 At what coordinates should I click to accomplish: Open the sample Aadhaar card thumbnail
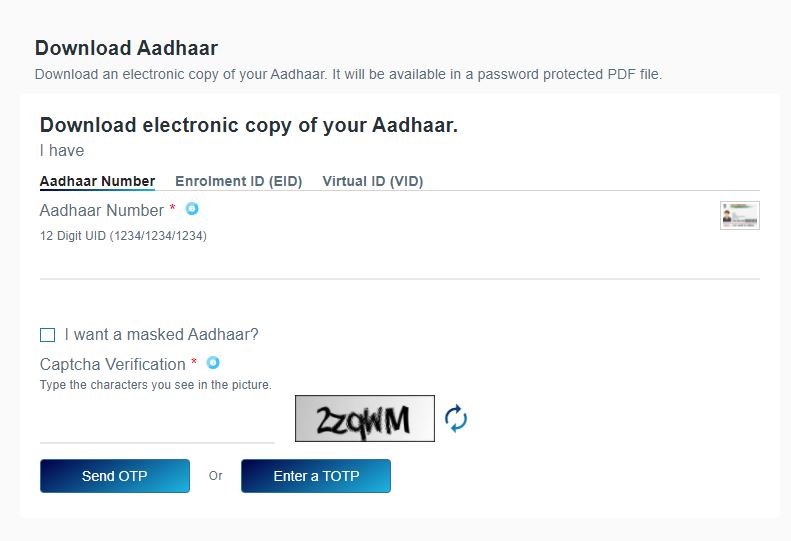coord(740,215)
